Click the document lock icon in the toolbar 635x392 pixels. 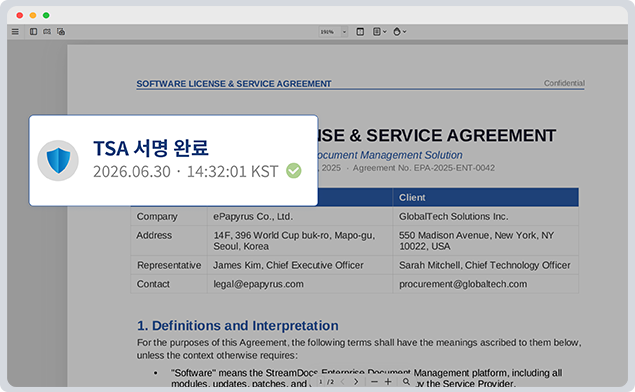(x=61, y=32)
